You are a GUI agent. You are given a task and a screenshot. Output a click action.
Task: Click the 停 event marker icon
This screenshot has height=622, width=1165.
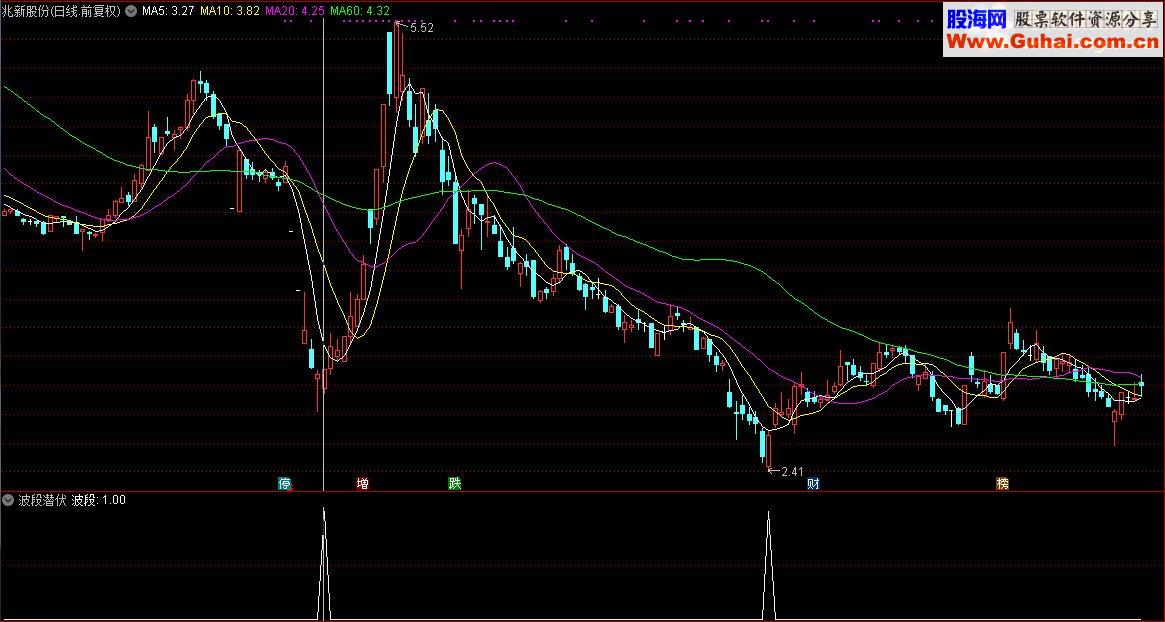285,484
